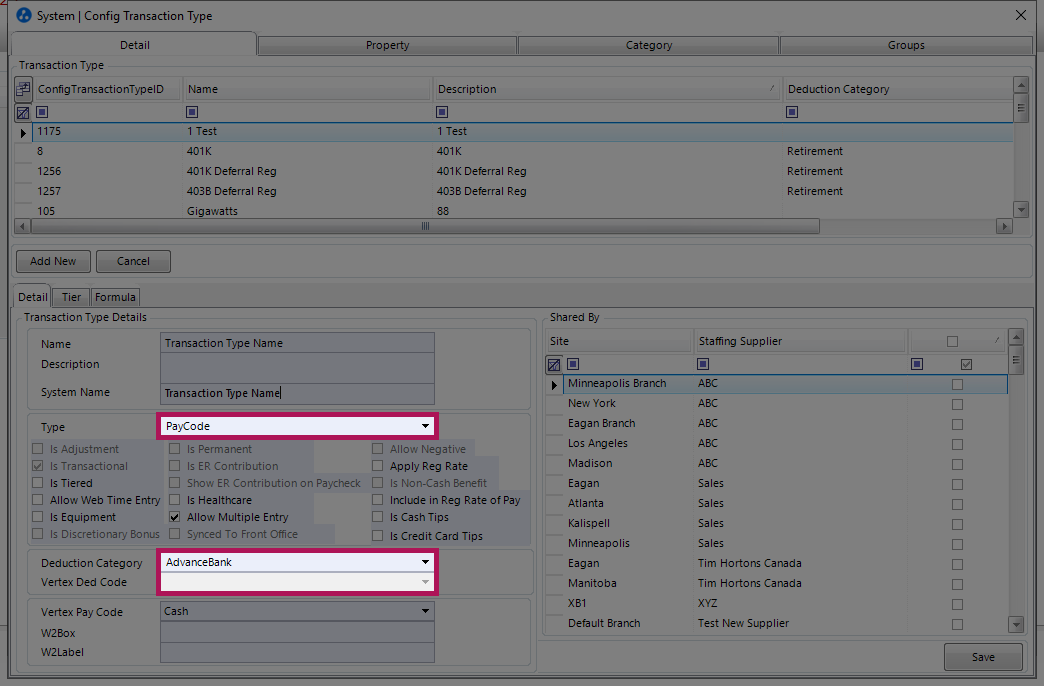Viewport: 1044px width, 686px height.
Task: Uncheck Allow Multiple Entry checkbox
Action: click(174, 517)
